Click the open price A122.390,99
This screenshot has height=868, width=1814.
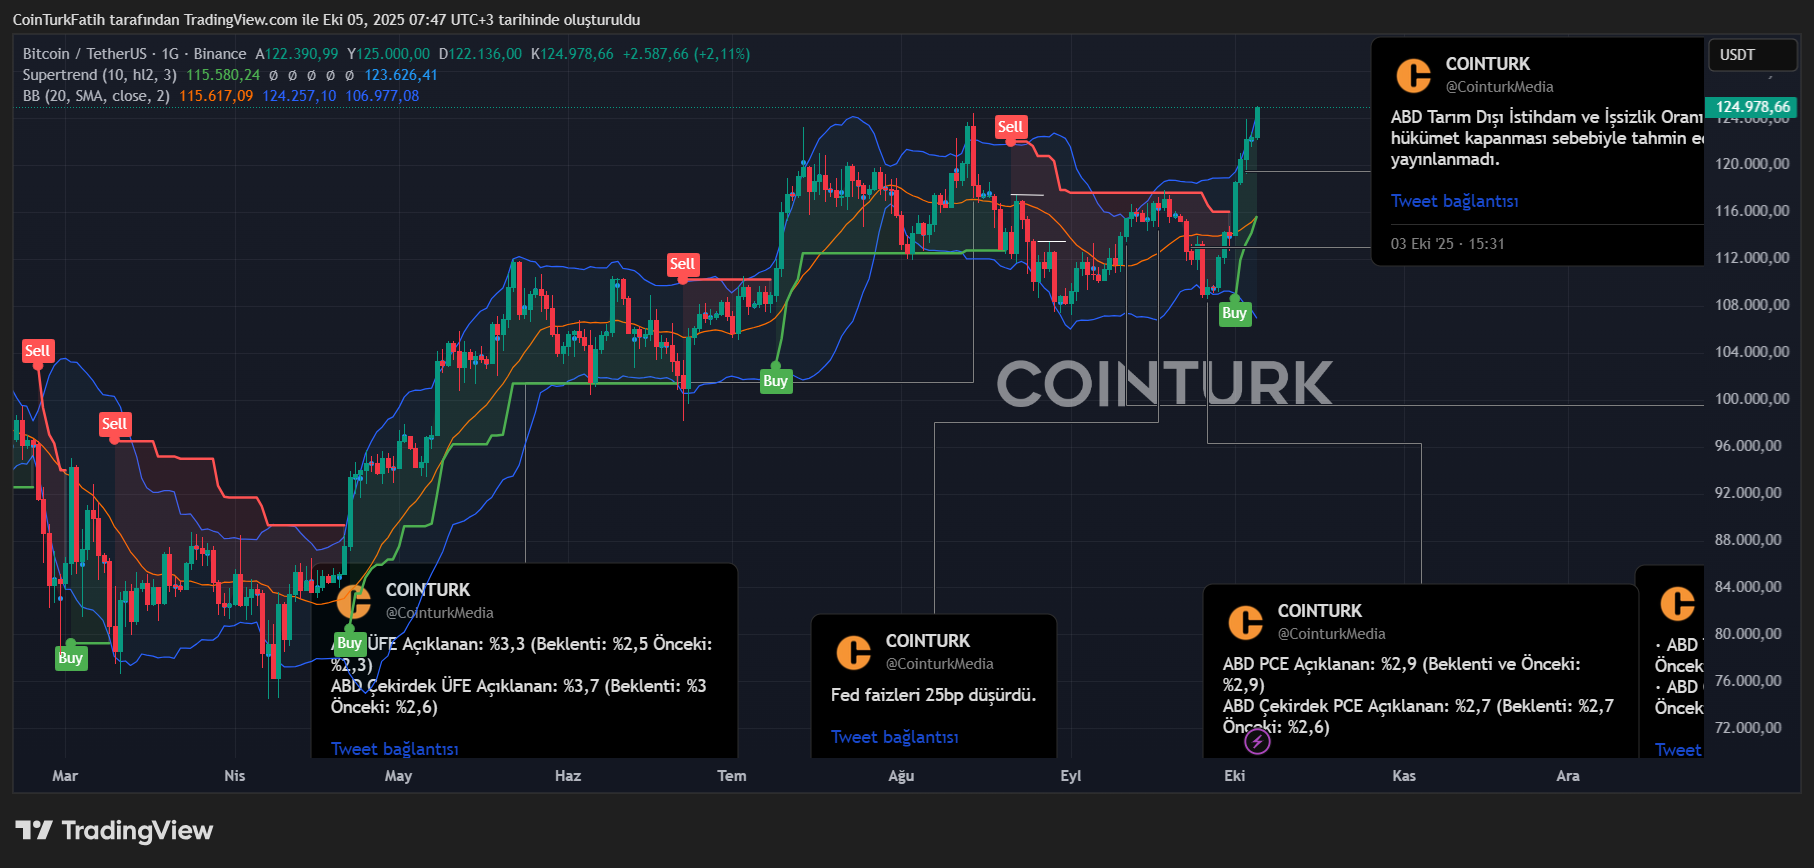297,54
